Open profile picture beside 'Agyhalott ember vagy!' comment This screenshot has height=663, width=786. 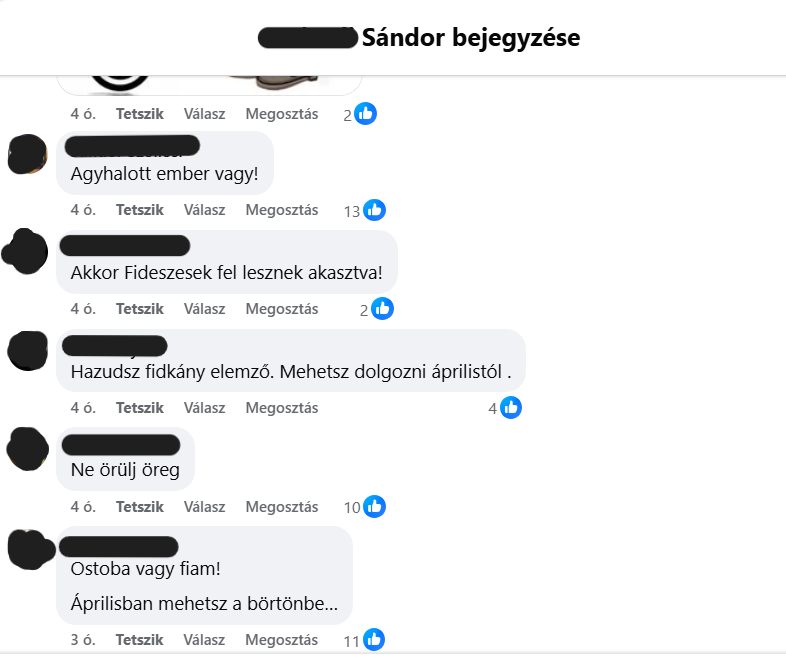(x=28, y=154)
